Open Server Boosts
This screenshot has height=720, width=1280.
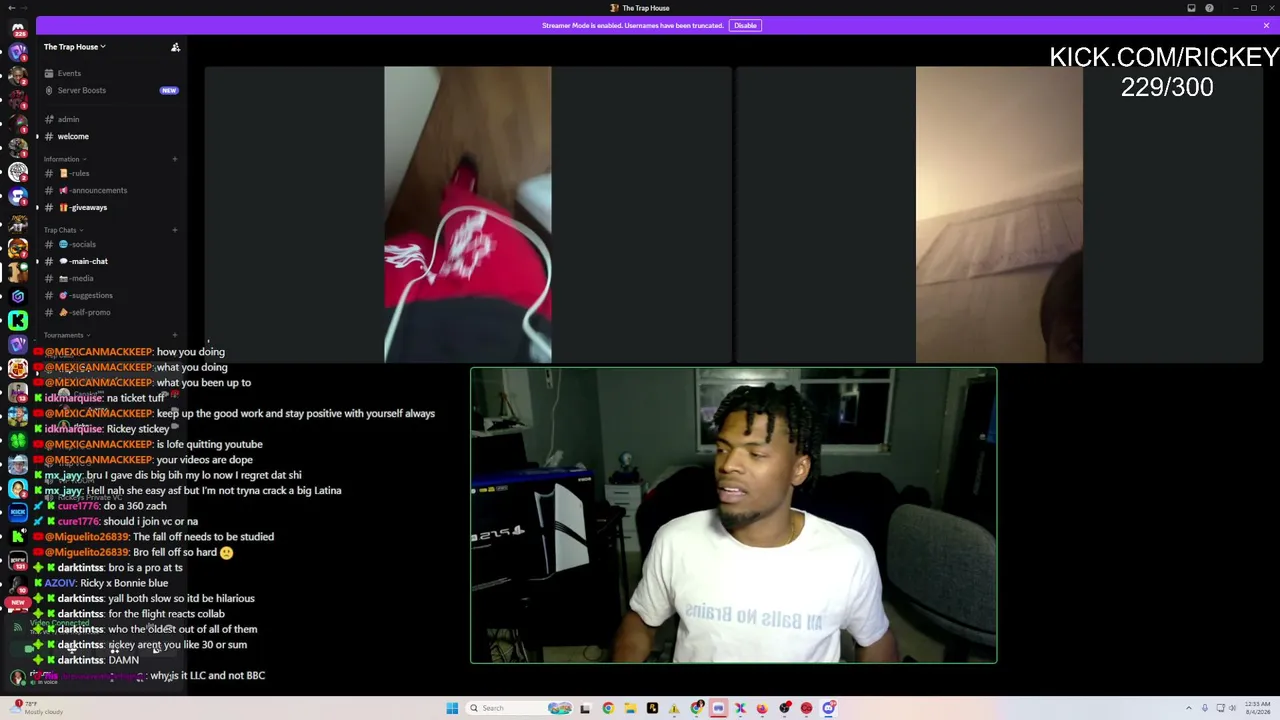click(81, 90)
